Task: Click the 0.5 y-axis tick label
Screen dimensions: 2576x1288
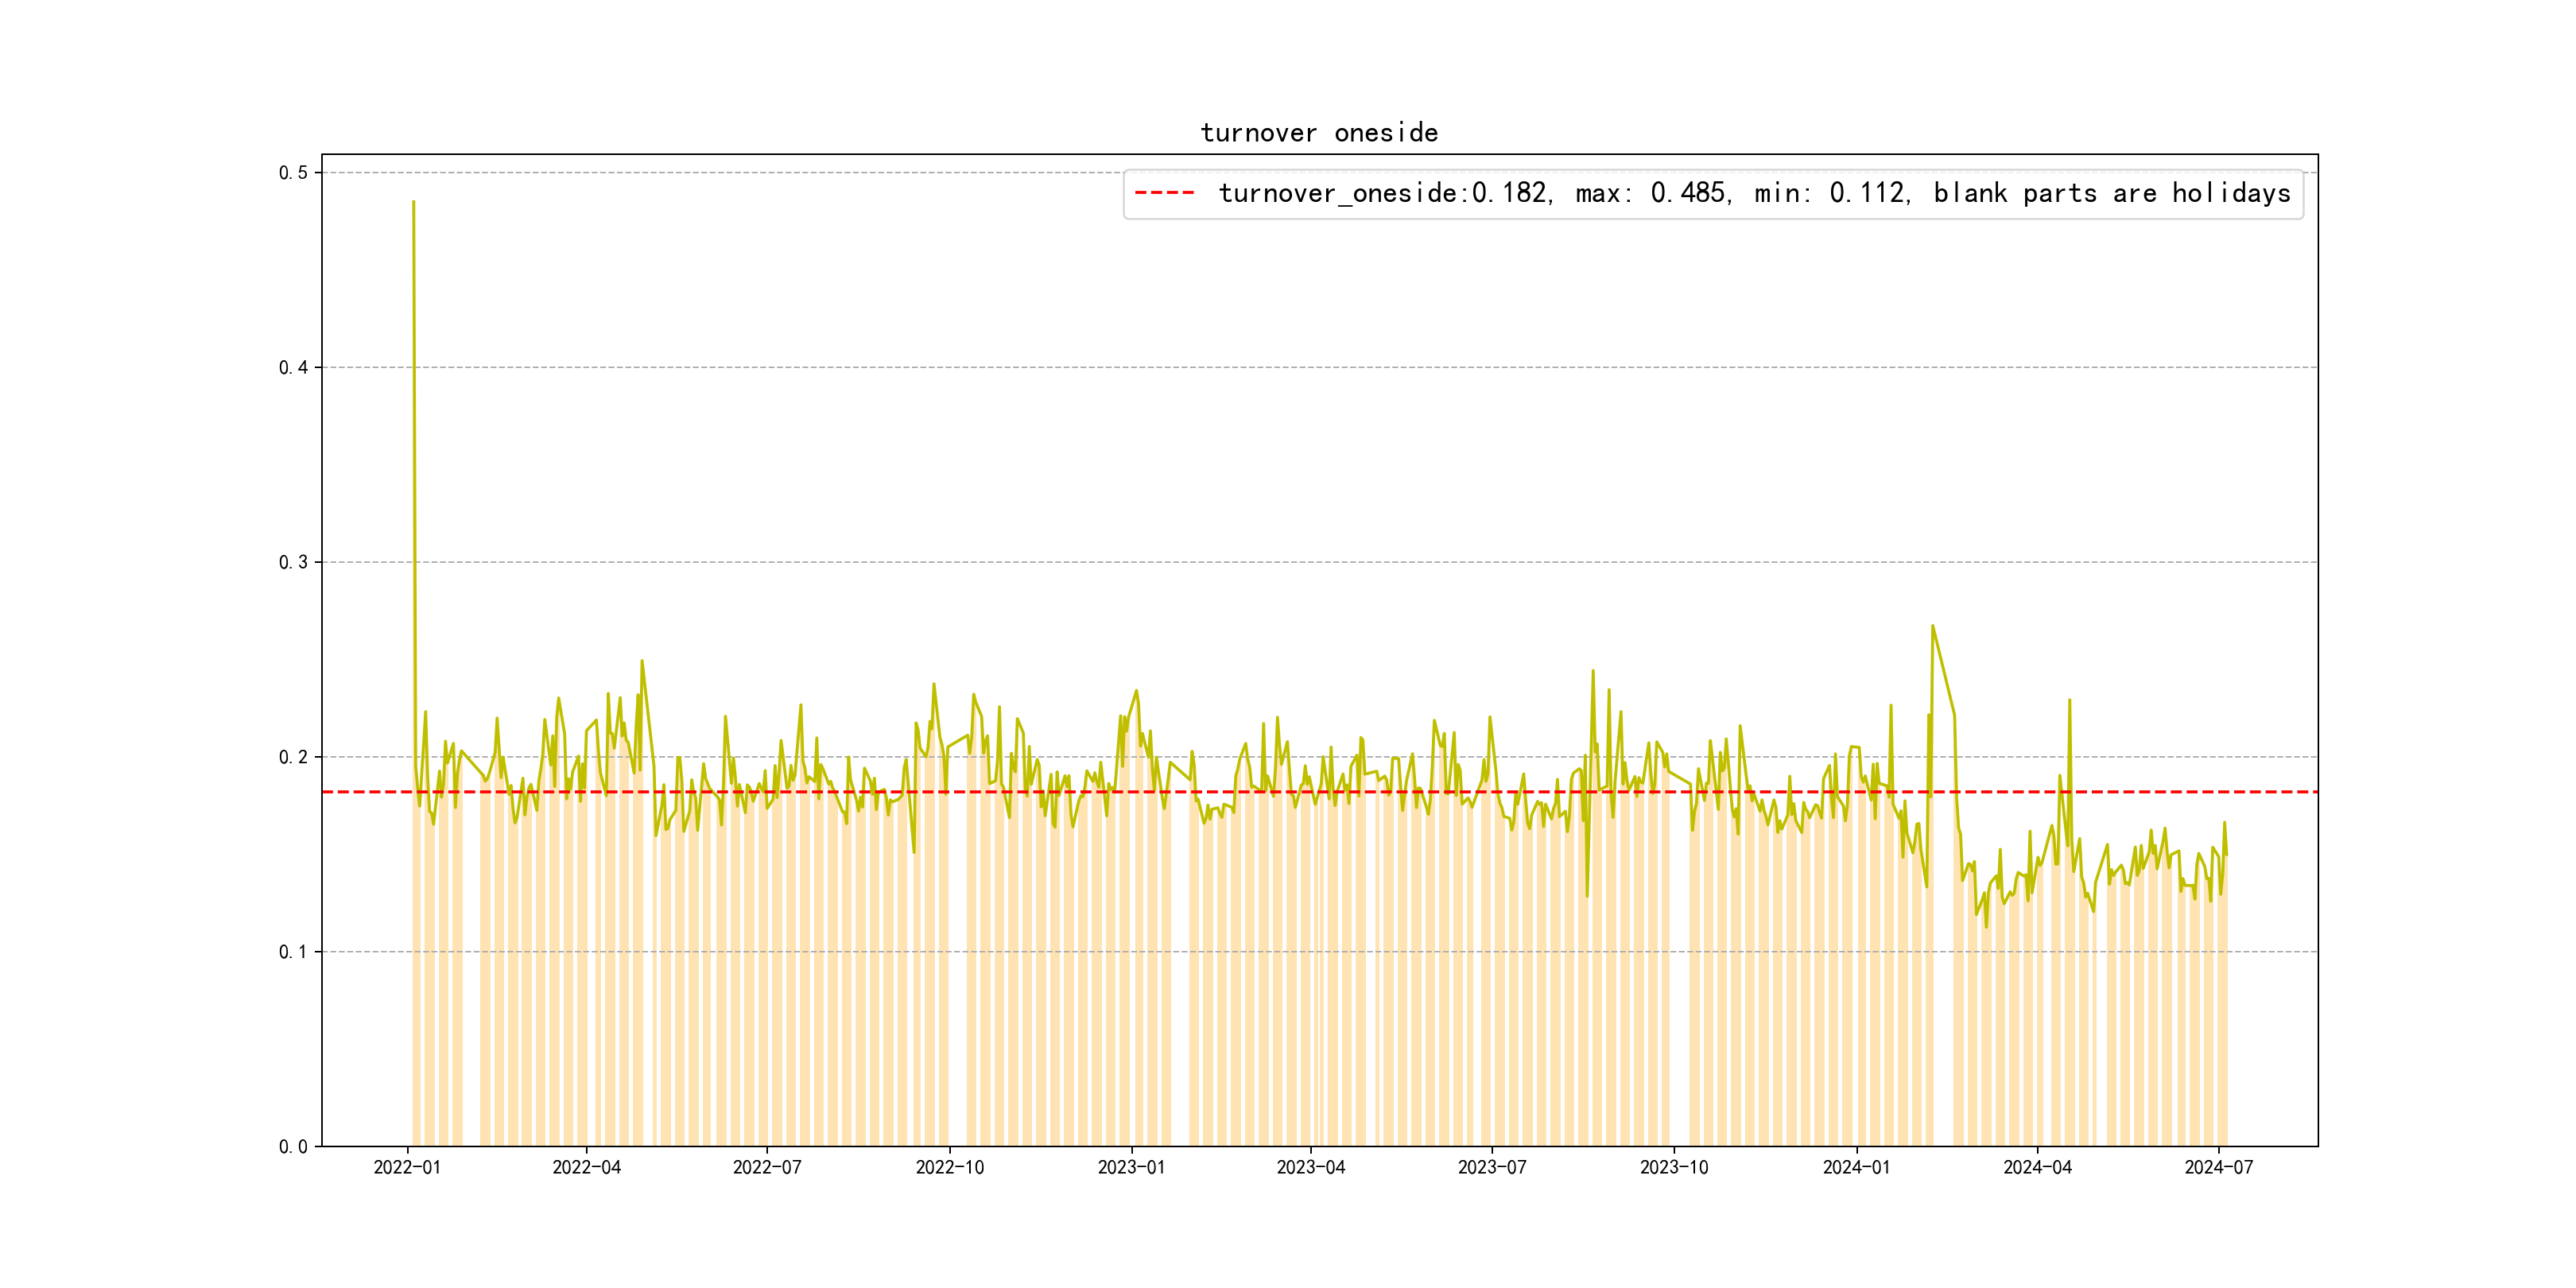Action: click(293, 173)
